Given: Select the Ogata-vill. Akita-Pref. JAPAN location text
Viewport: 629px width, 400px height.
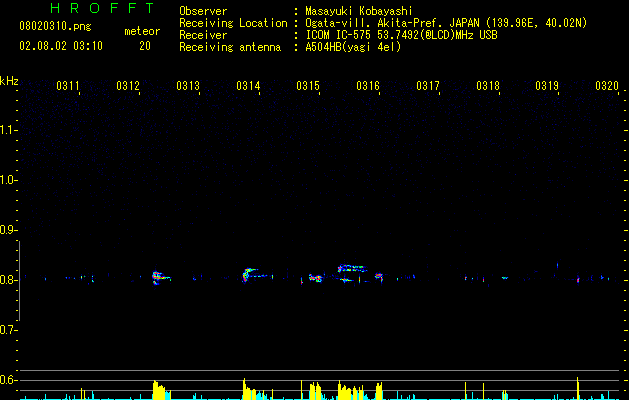Looking at the screenshot, I should coord(446,23).
